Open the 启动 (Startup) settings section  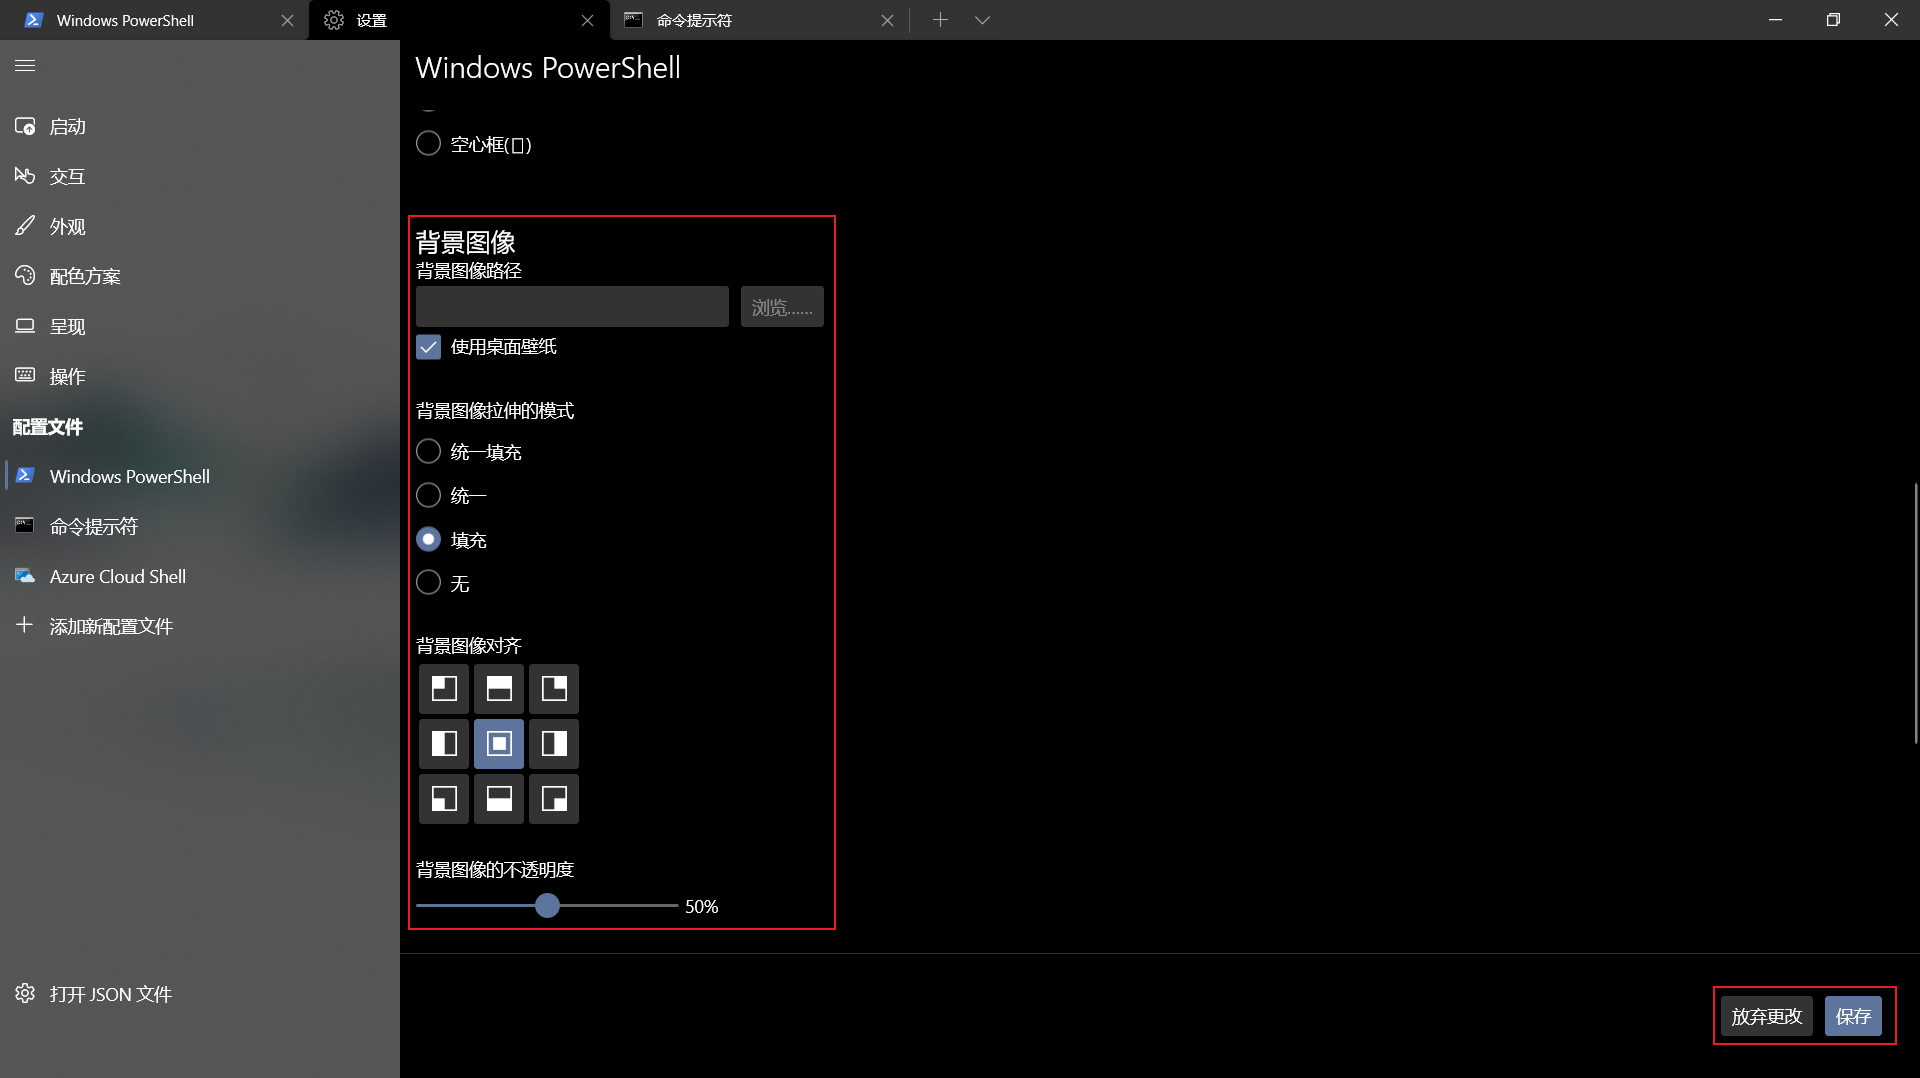pyautogui.click(x=67, y=126)
